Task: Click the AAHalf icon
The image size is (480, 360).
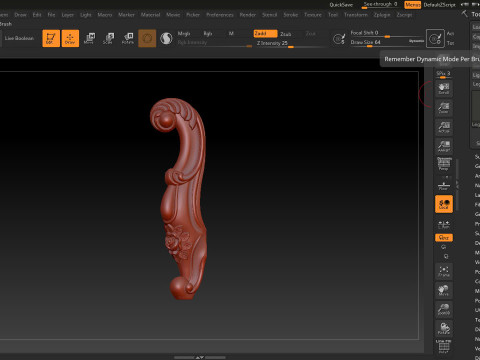Action: [444, 146]
